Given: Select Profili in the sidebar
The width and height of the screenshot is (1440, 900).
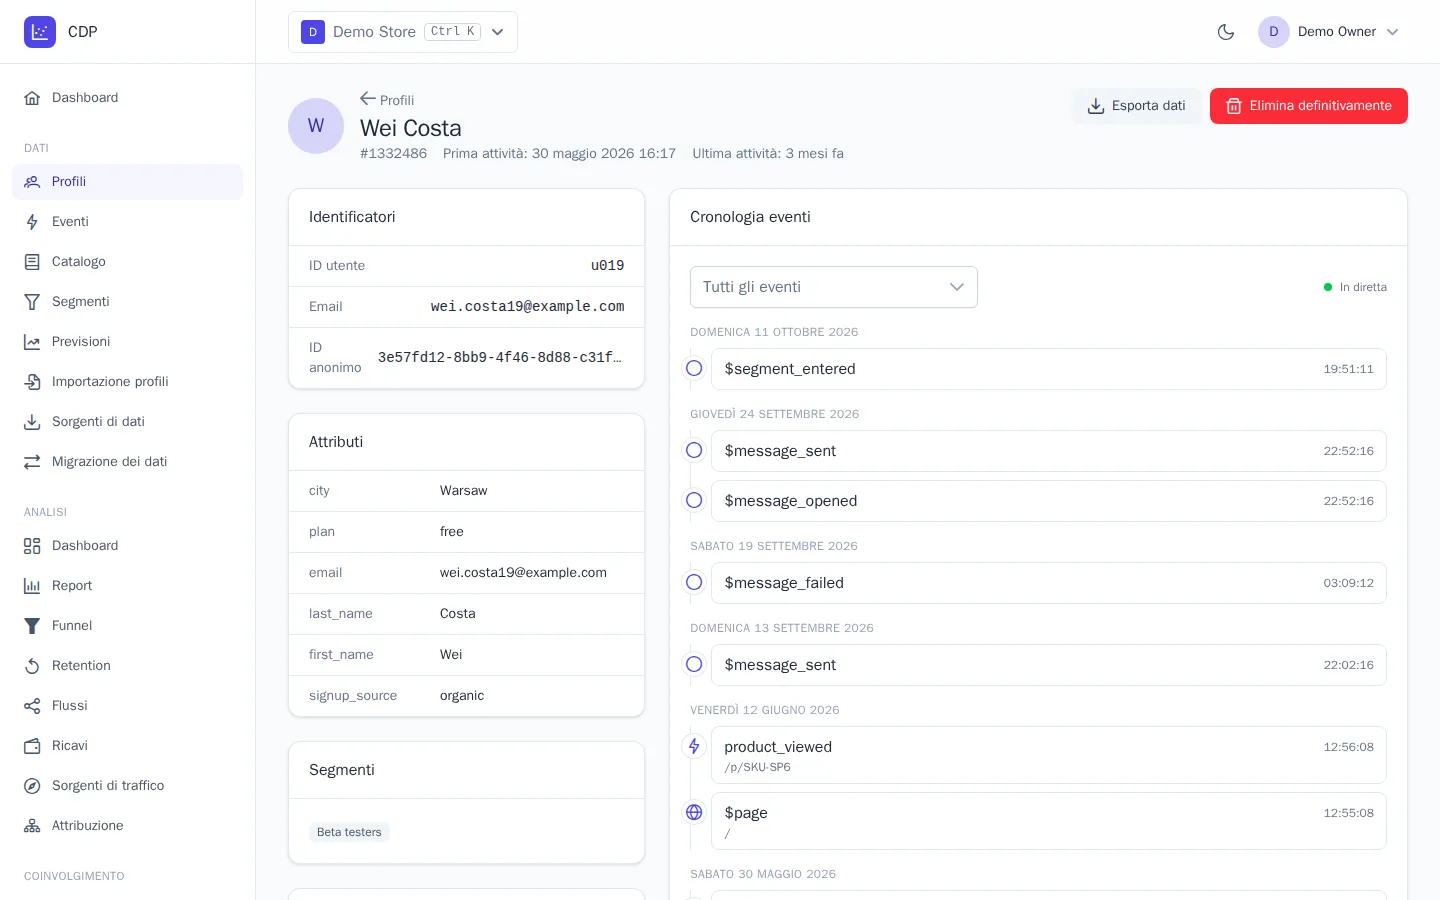Looking at the screenshot, I should tap(128, 182).
